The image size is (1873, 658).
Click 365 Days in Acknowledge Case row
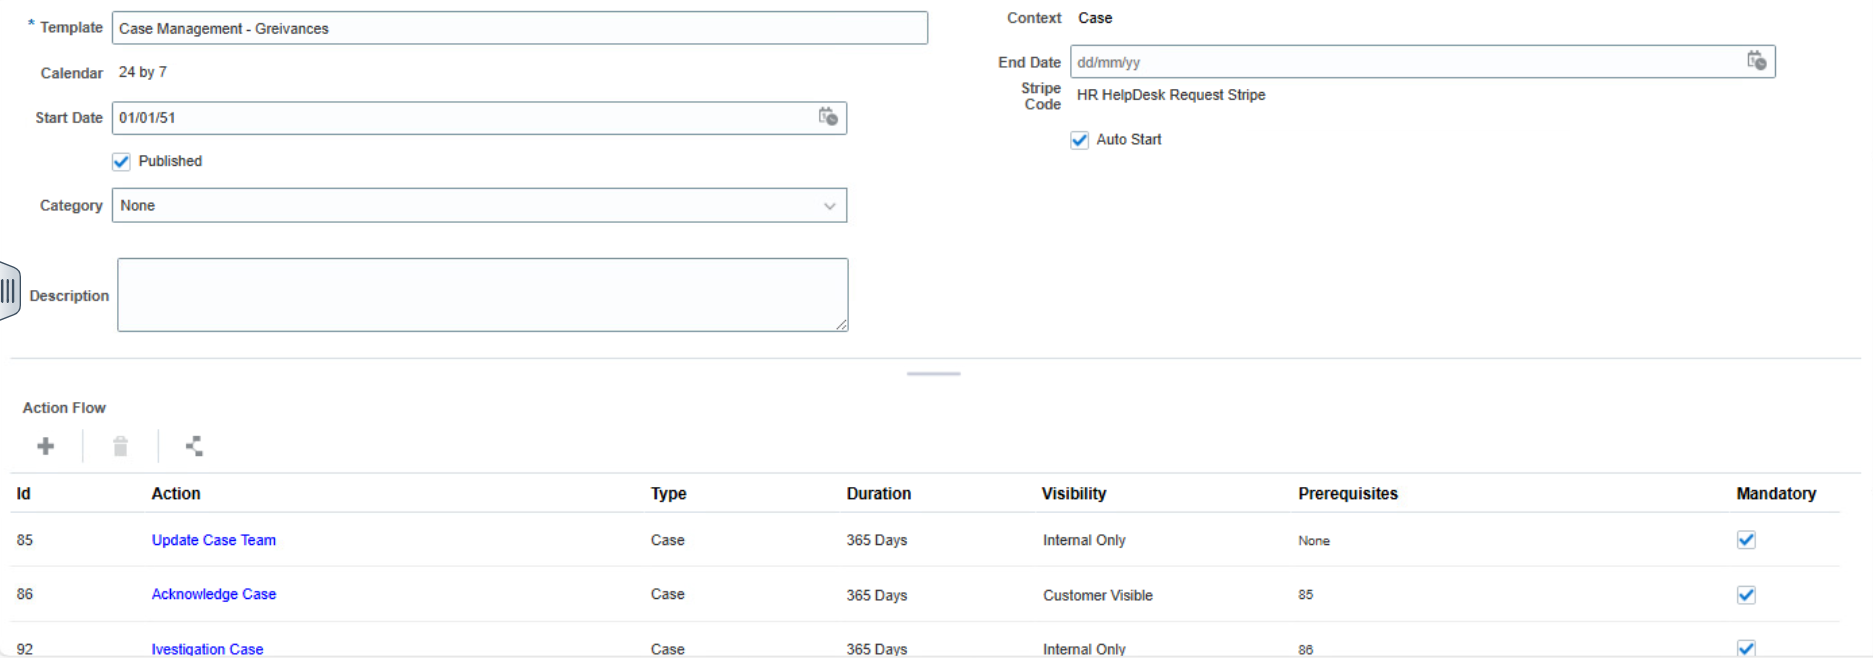877,595
